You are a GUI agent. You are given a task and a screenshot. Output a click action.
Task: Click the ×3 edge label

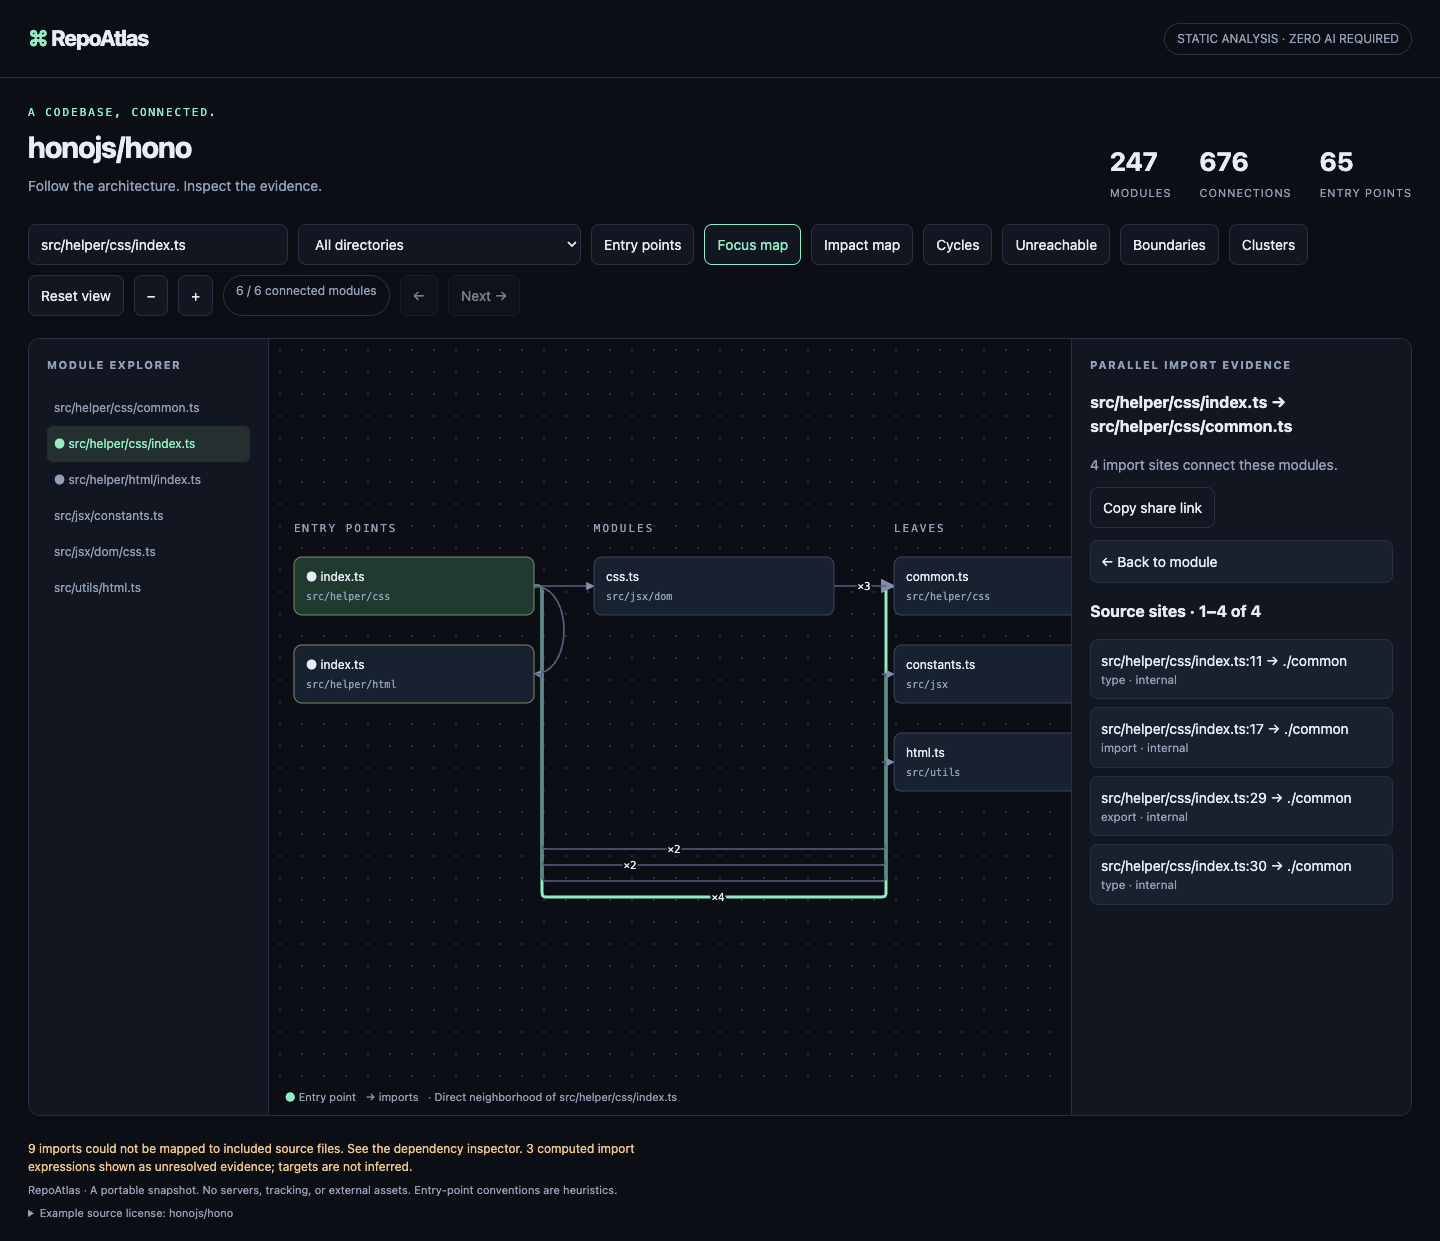point(864,586)
